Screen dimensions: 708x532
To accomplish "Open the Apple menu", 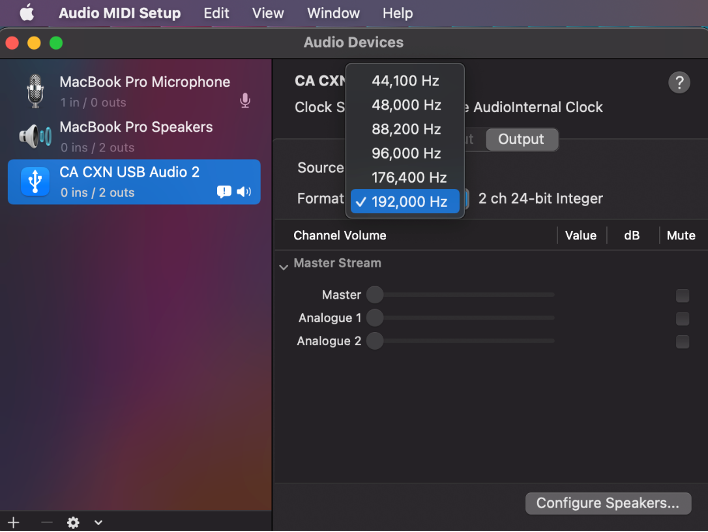I will (x=27, y=13).
